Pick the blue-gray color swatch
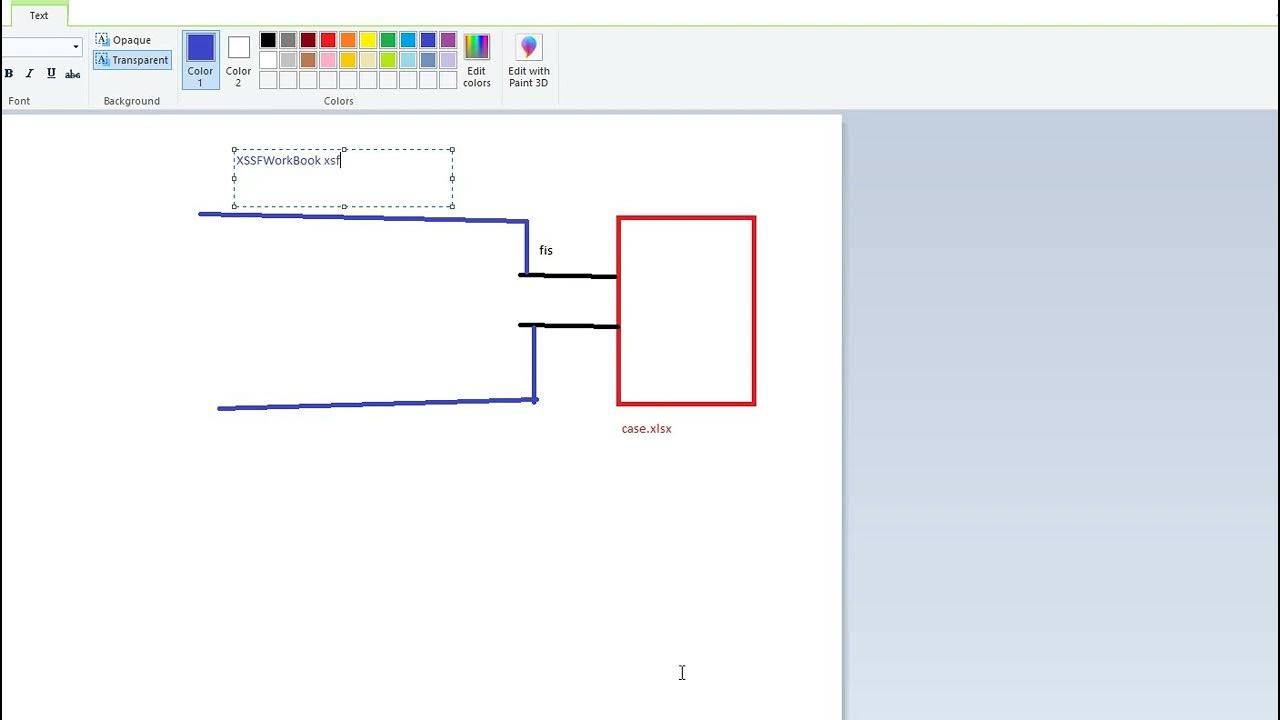The height and width of the screenshot is (720, 1280). coord(428,60)
